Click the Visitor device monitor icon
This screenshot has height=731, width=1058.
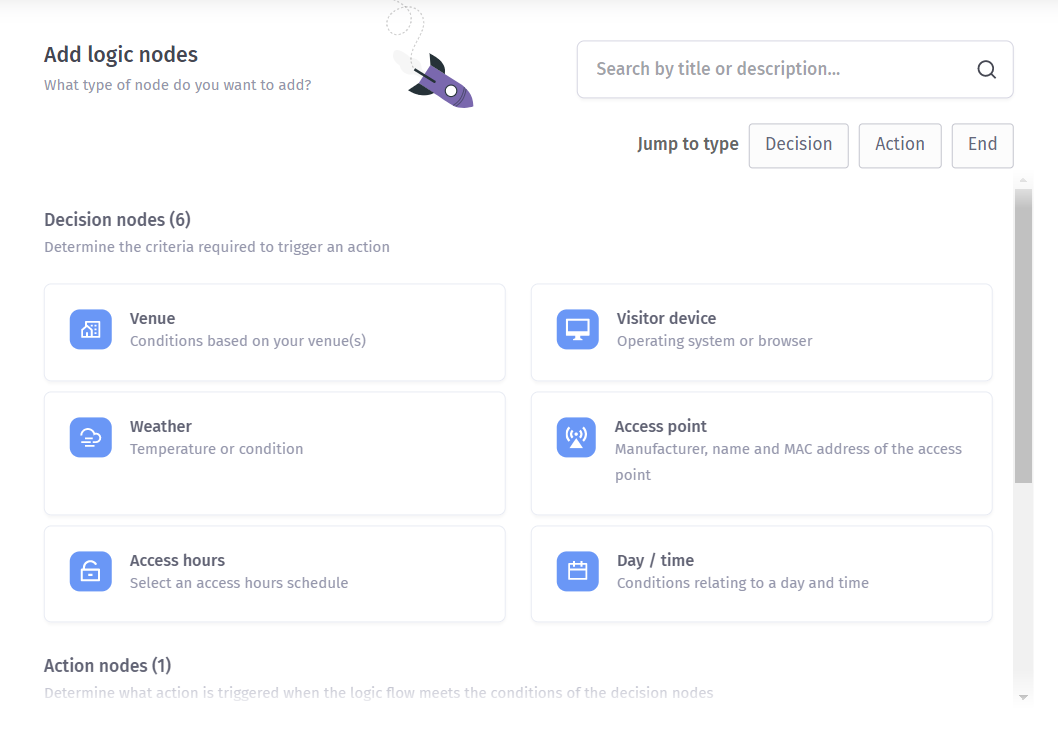(577, 330)
